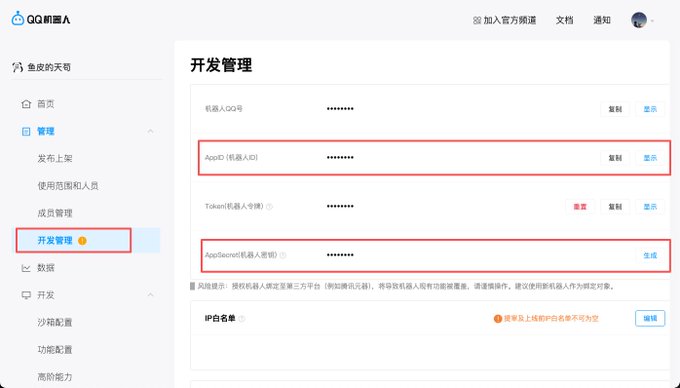Click the help icon next to Token(机器人令牌)
Screen dimensions: 680x388
[269, 207]
